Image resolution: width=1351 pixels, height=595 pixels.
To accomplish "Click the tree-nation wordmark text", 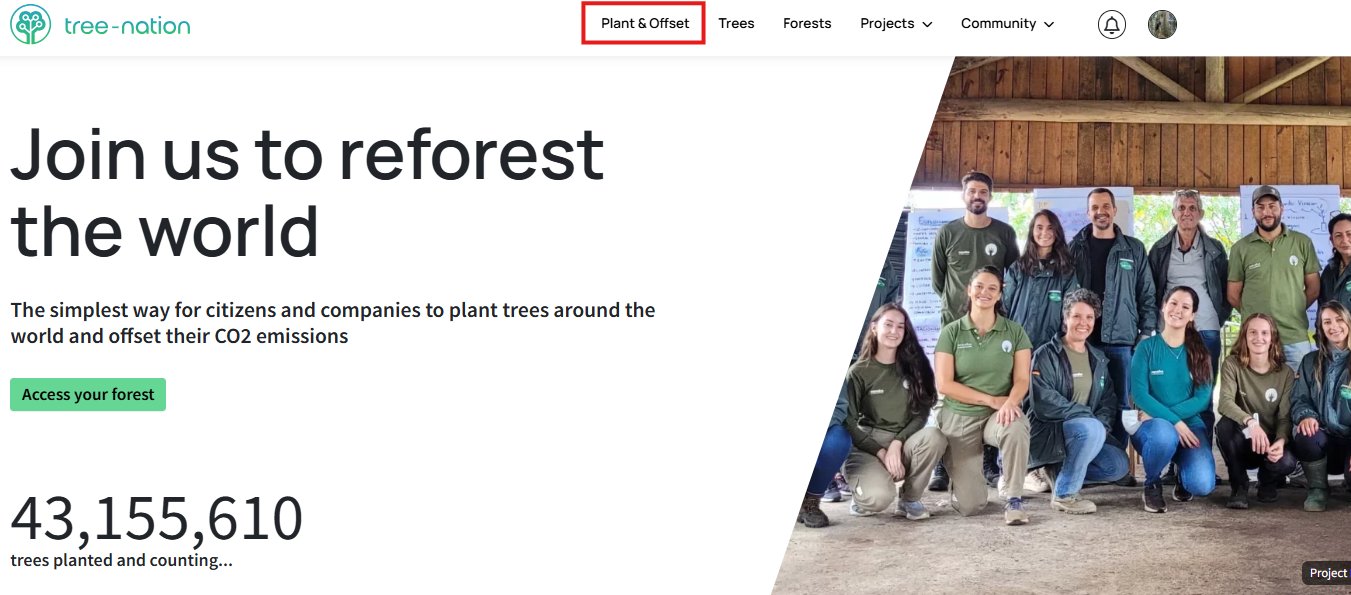I will coord(127,25).
